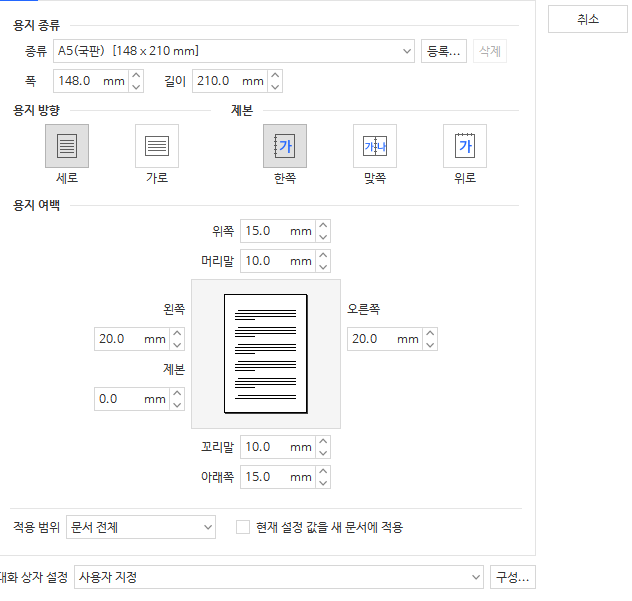The image size is (632, 601).
Task: Click the 왼쪽 margin input field
Action: [x=132, y=339]
